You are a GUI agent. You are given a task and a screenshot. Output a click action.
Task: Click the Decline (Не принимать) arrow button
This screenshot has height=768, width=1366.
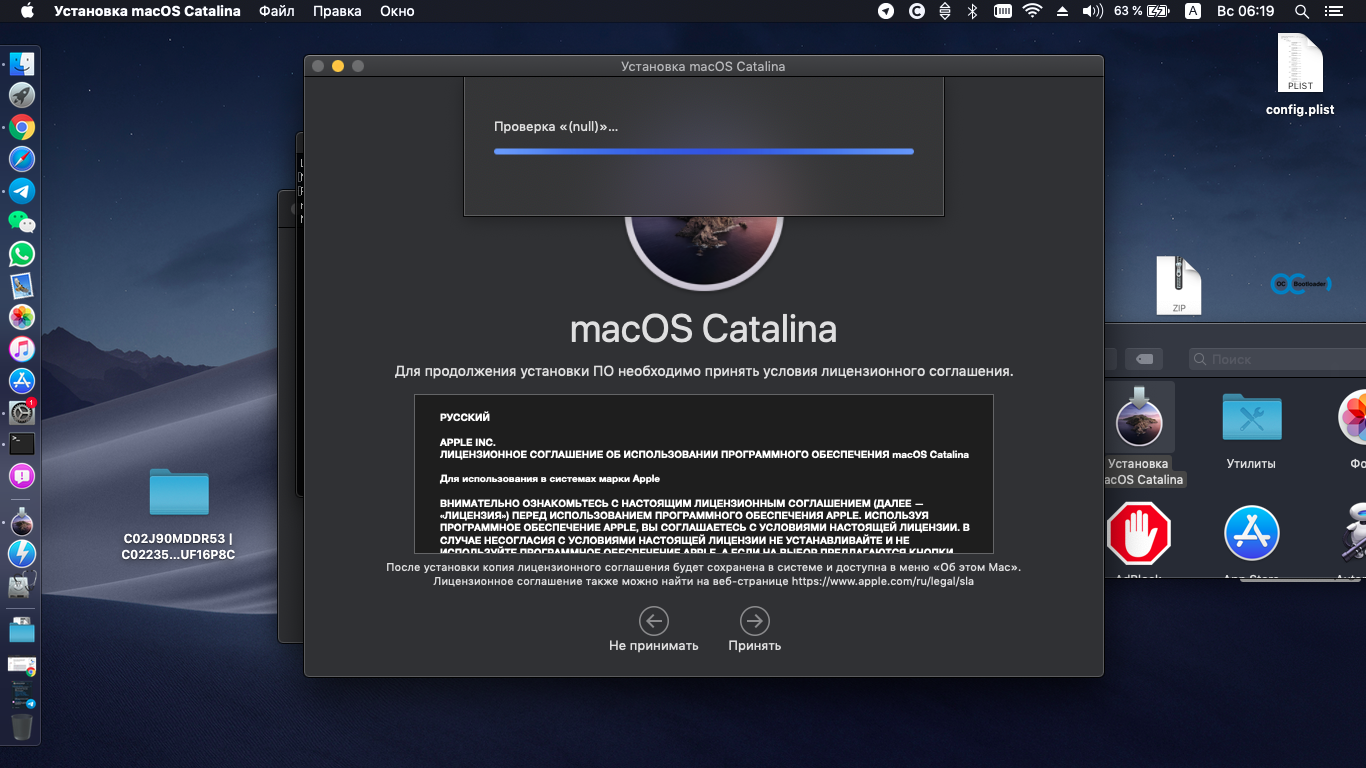pos(653,621)
